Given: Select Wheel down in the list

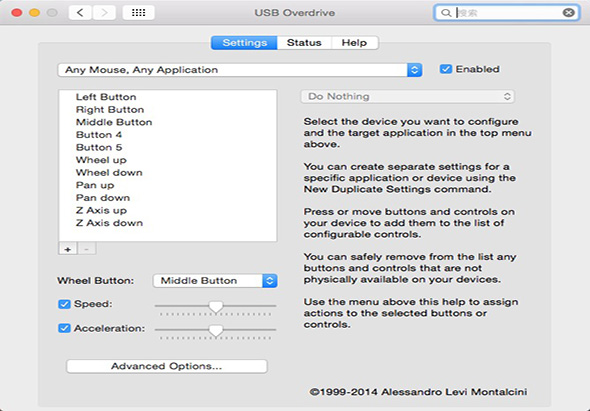Looking at the screenshot, I should [x=167, y=173].
